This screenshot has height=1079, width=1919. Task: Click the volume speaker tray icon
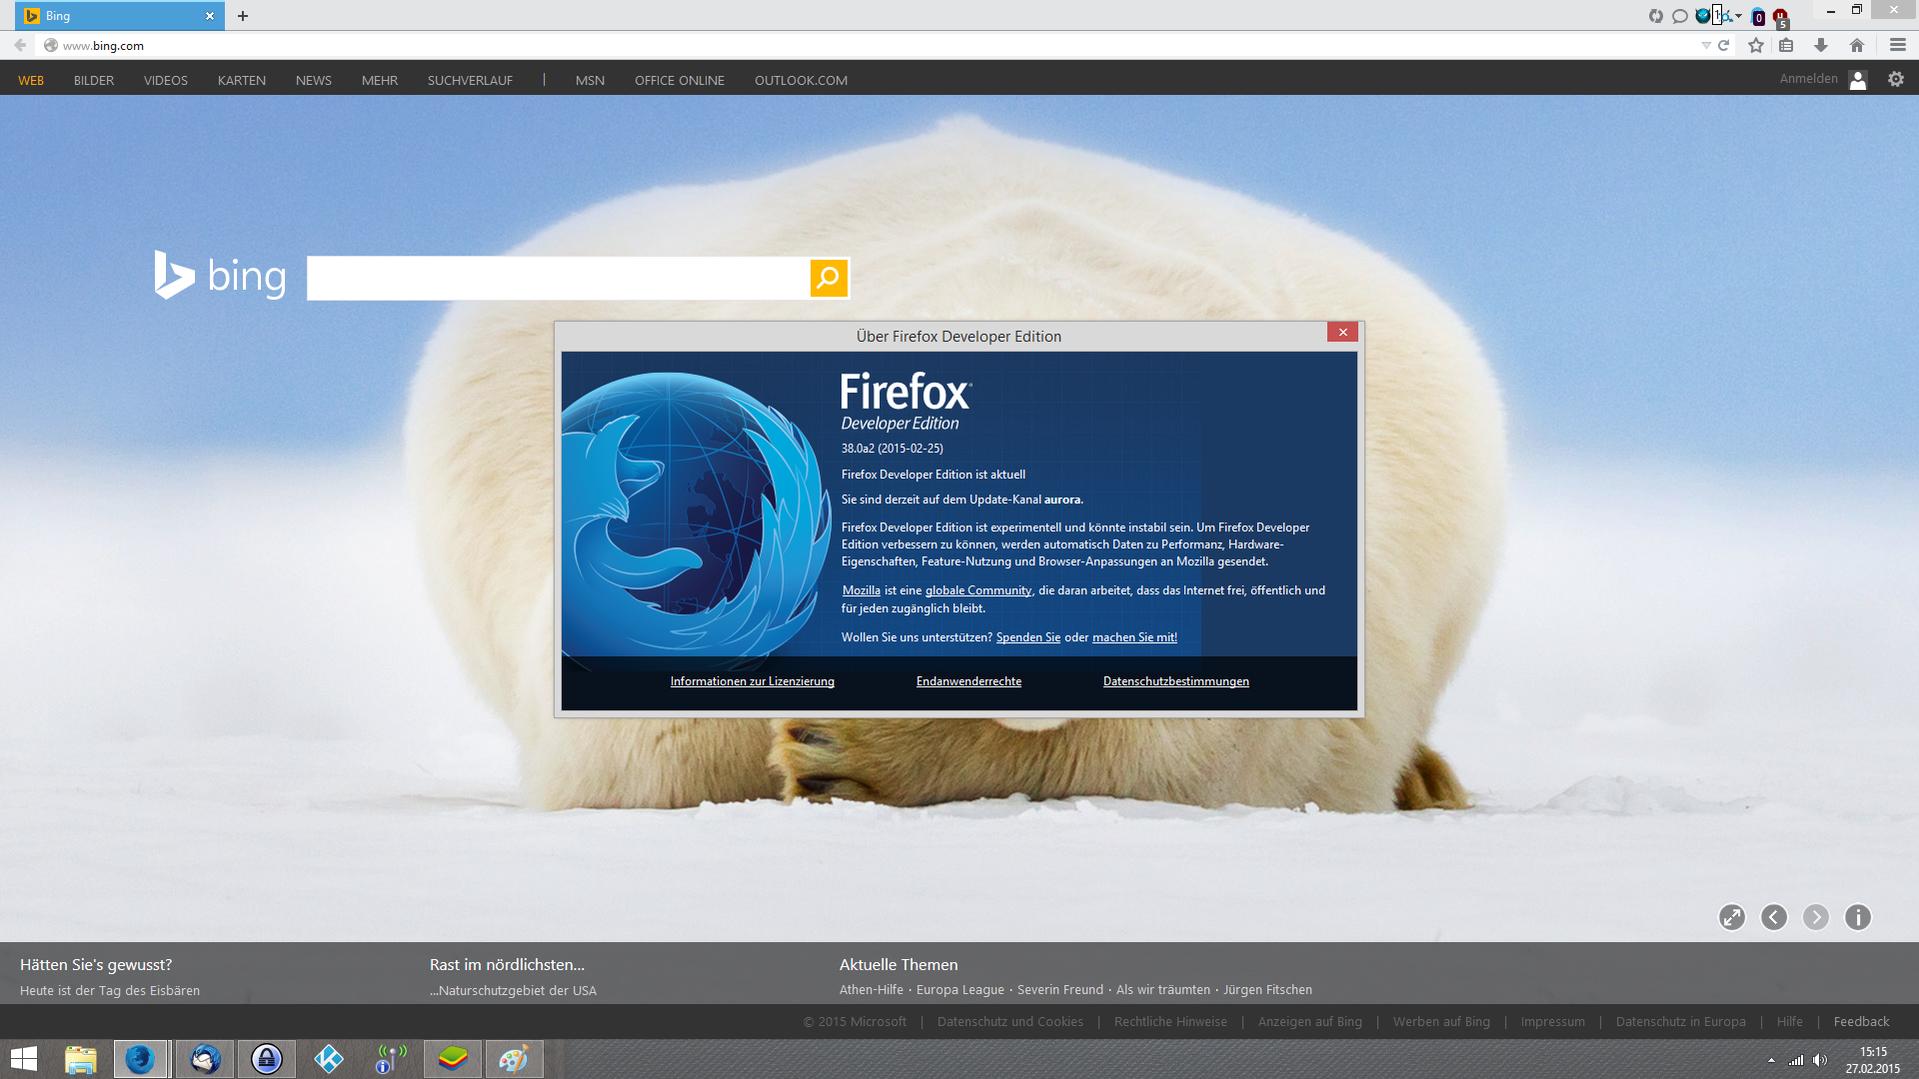(1819, 1060)
